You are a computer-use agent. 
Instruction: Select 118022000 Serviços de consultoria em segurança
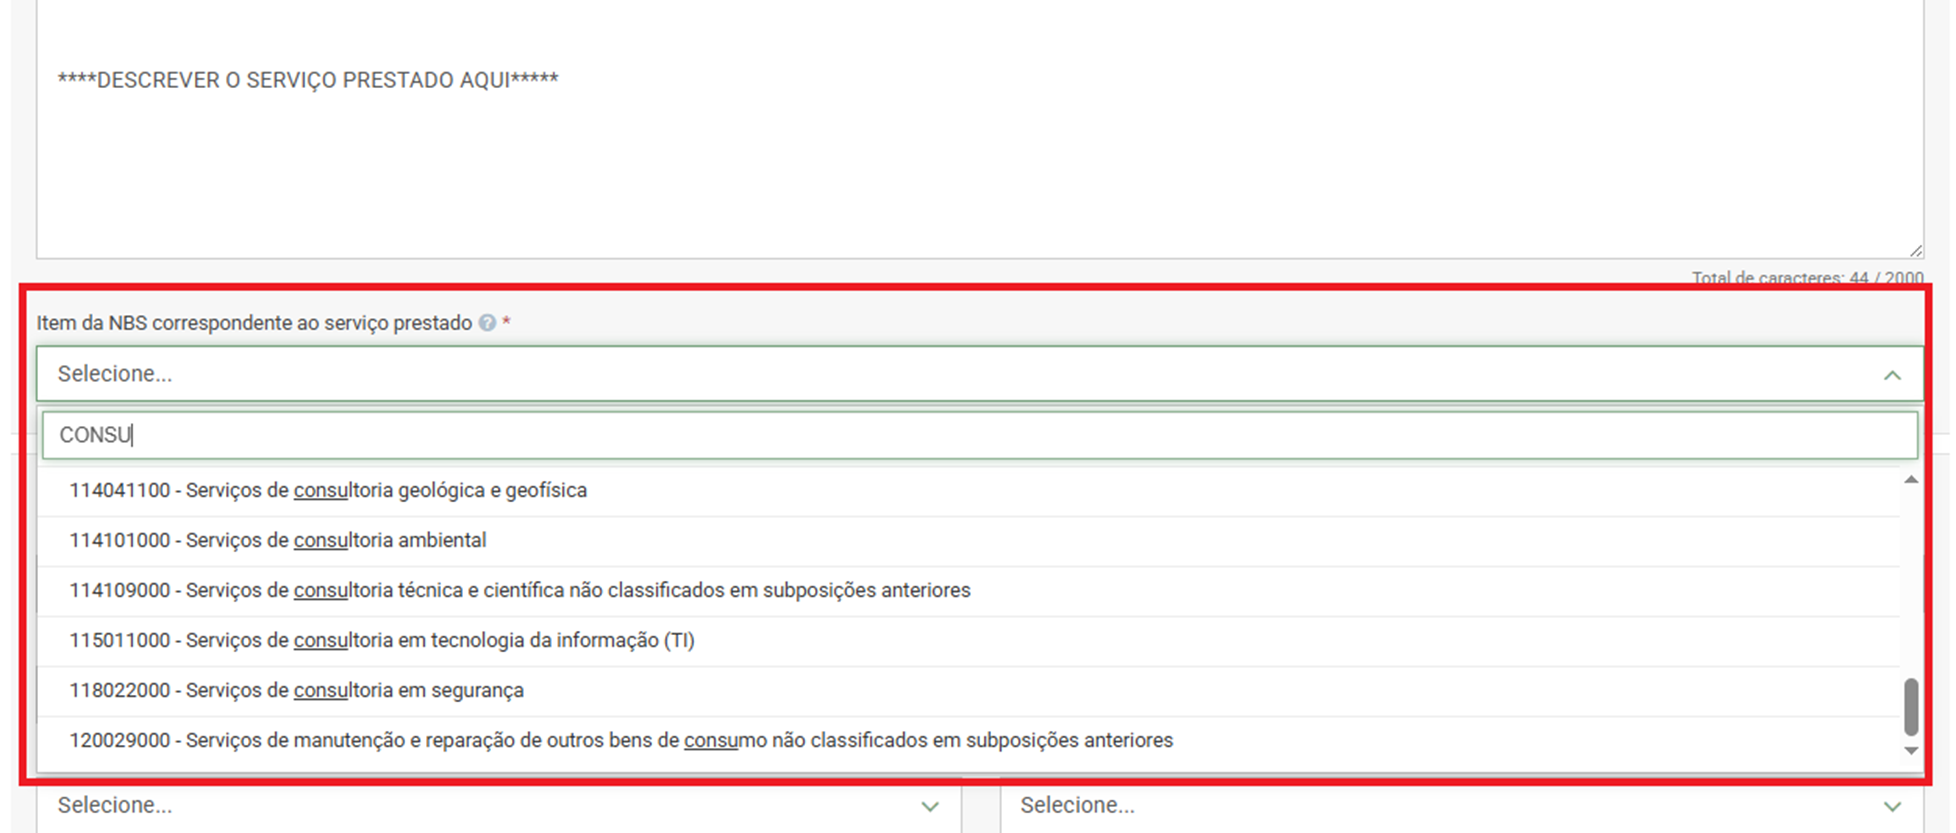(x=297, y=691)
